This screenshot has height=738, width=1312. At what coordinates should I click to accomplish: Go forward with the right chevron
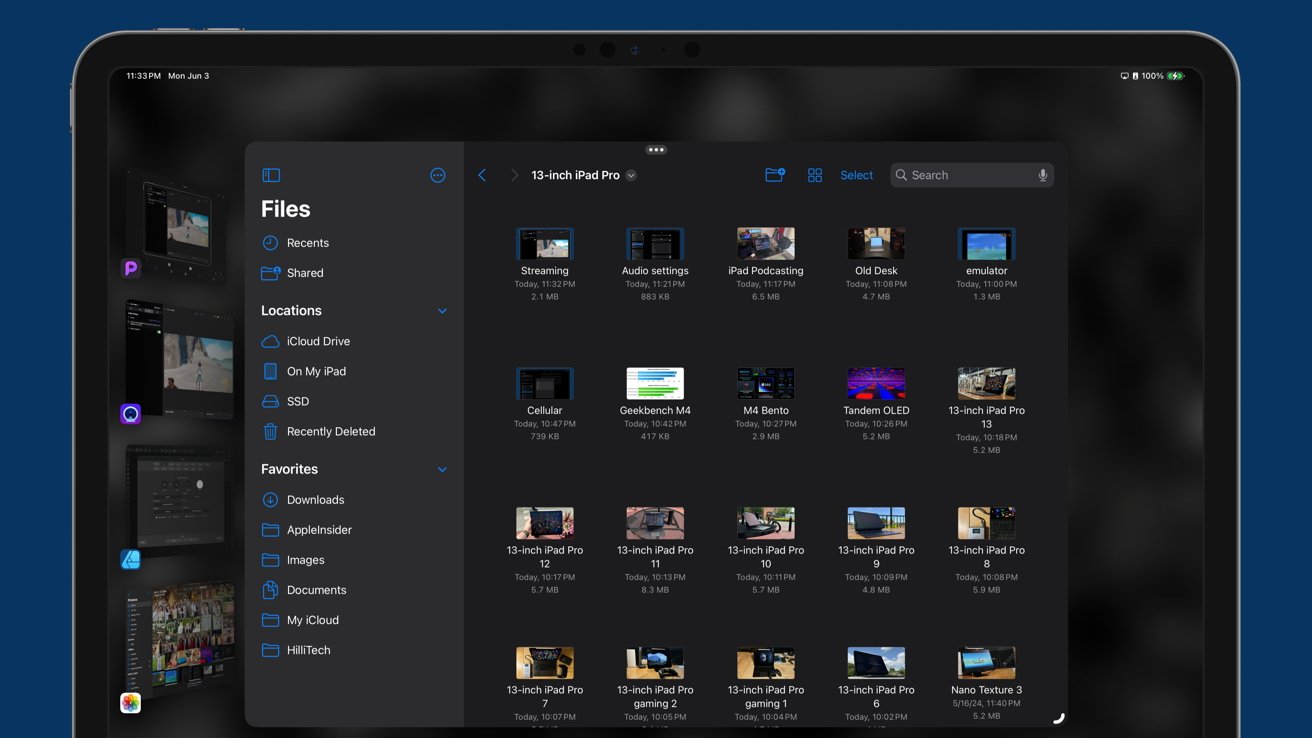coord(514,175)
